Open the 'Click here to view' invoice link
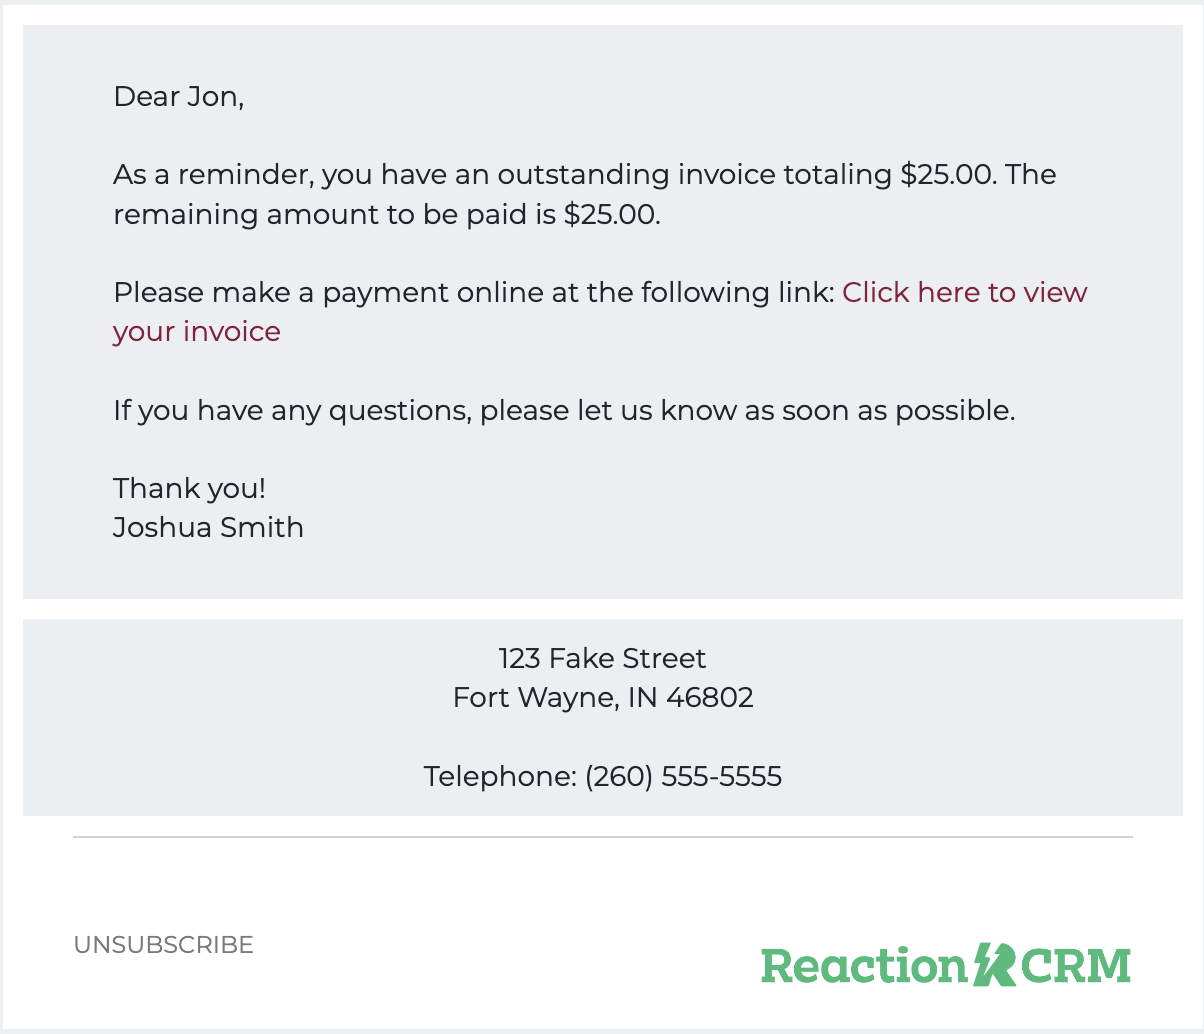The width and height of the screenshot is (1204, 1034). click(x=965, y=292)
